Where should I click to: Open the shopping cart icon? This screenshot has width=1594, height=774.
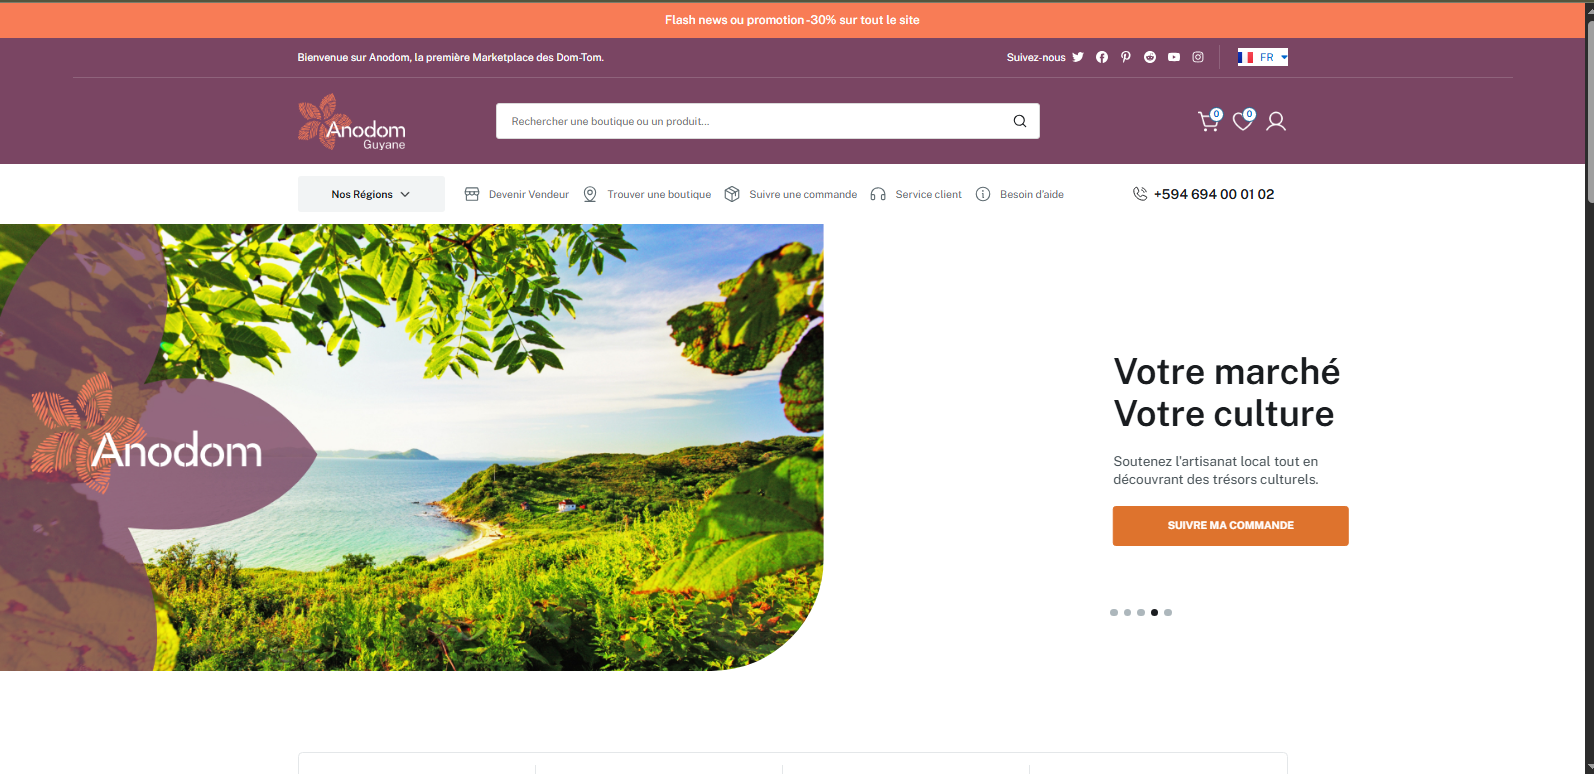point(1209,121)
